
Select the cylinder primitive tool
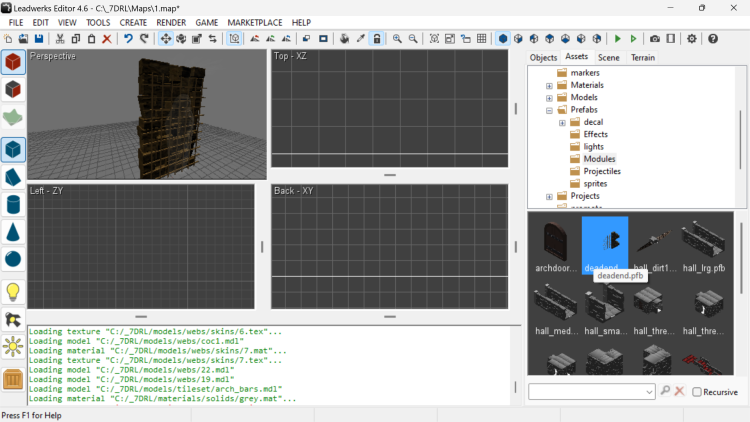pyautogui.click(x=13, y=205)
